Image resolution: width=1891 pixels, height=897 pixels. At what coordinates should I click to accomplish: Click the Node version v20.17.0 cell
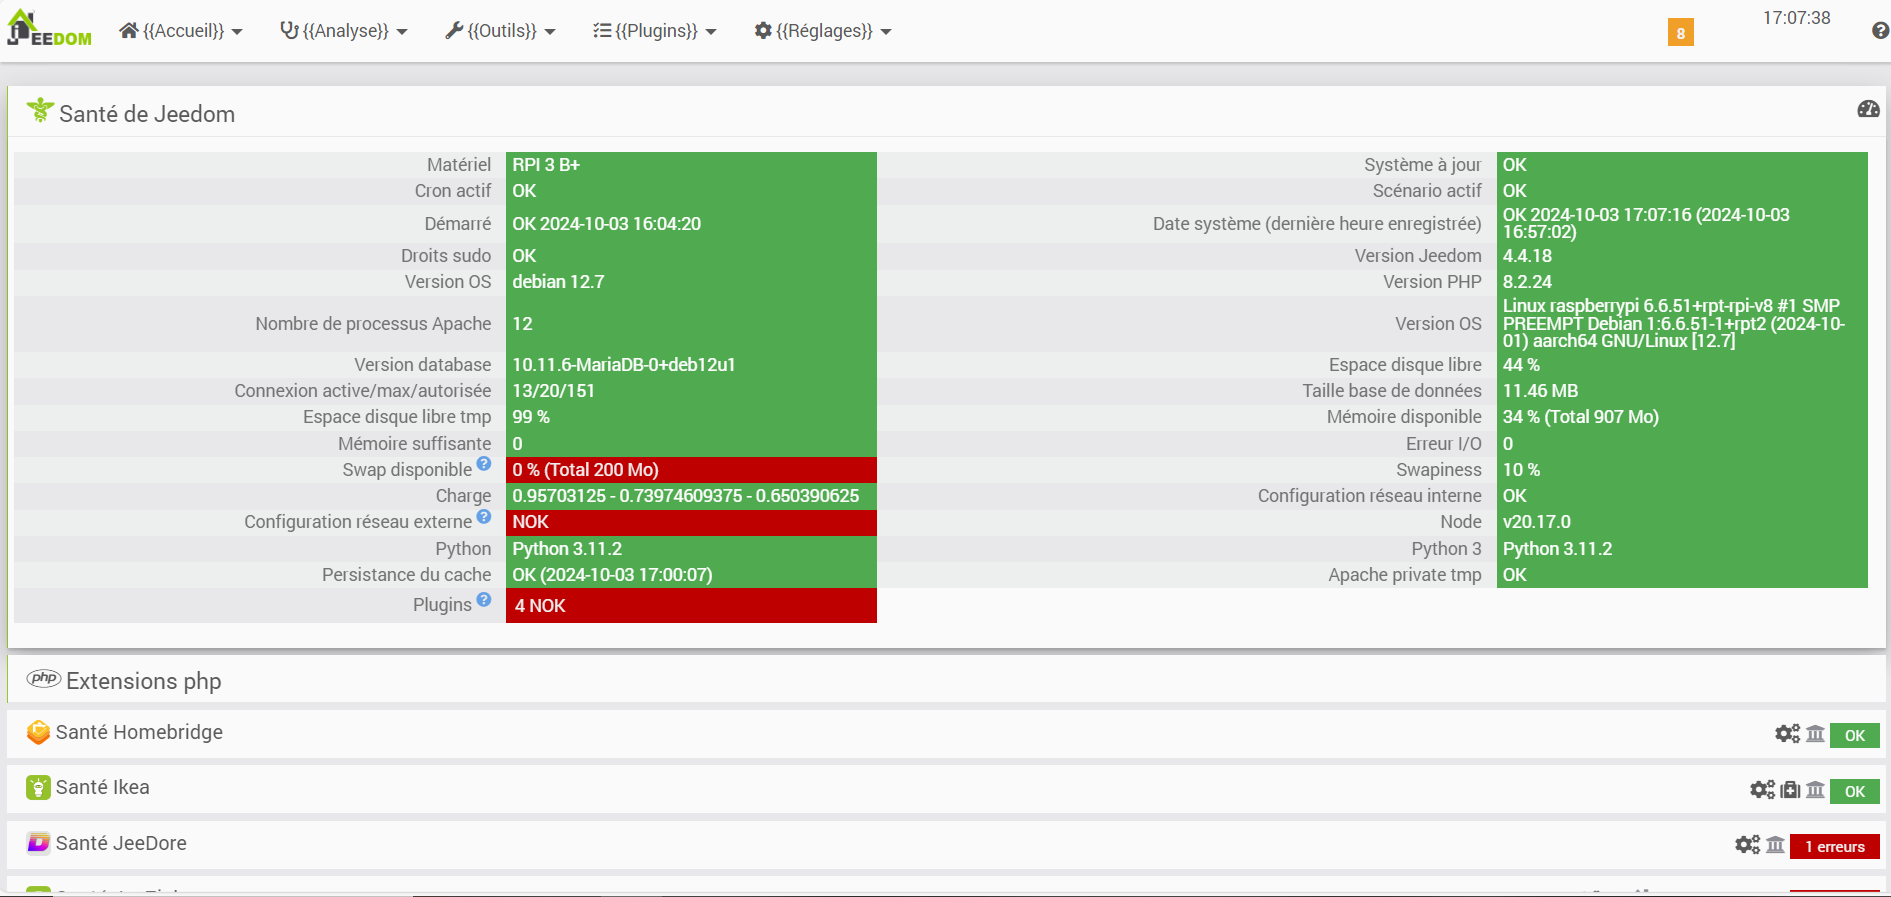[1682, 522]
